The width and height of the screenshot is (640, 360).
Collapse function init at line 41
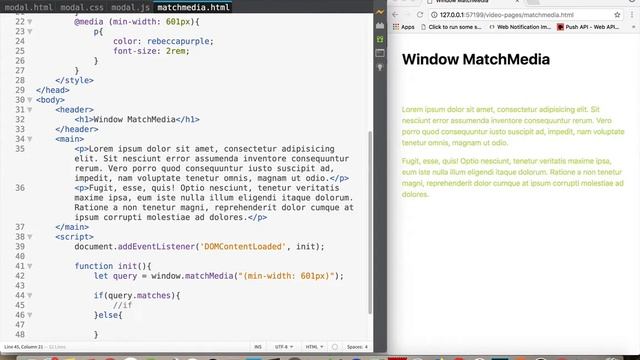point(30,267)
